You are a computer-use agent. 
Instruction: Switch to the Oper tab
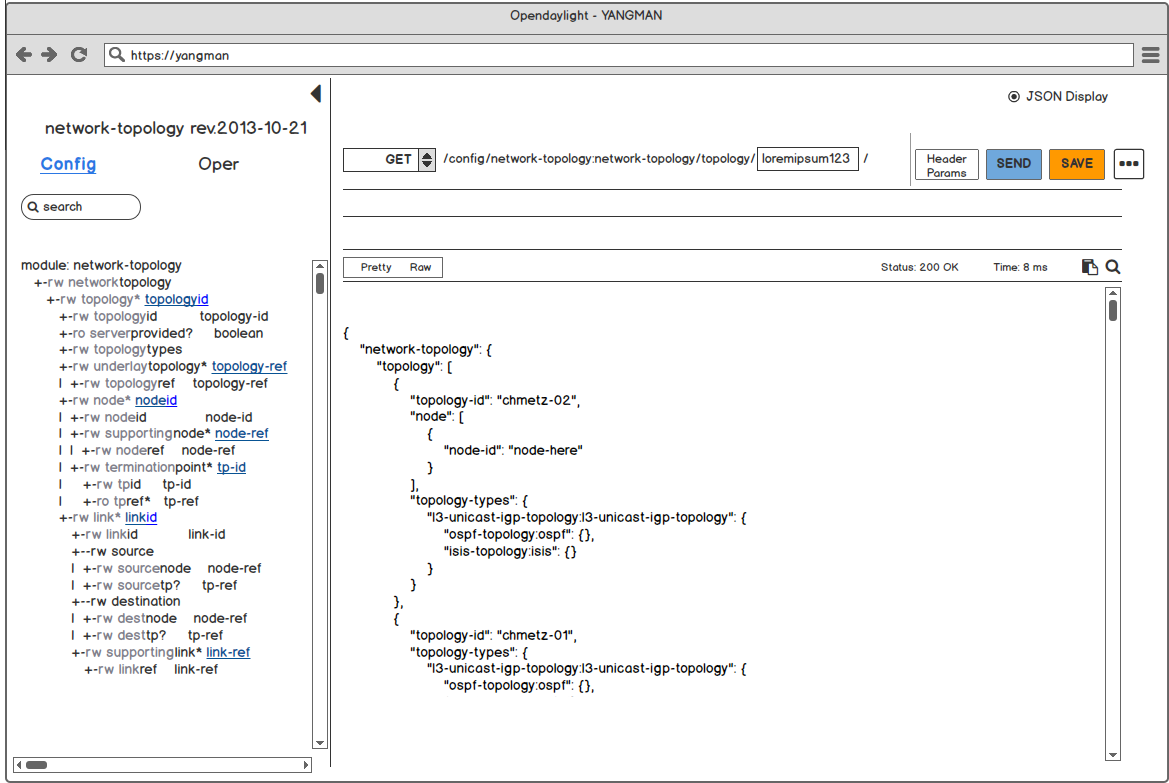pos(218,164)
